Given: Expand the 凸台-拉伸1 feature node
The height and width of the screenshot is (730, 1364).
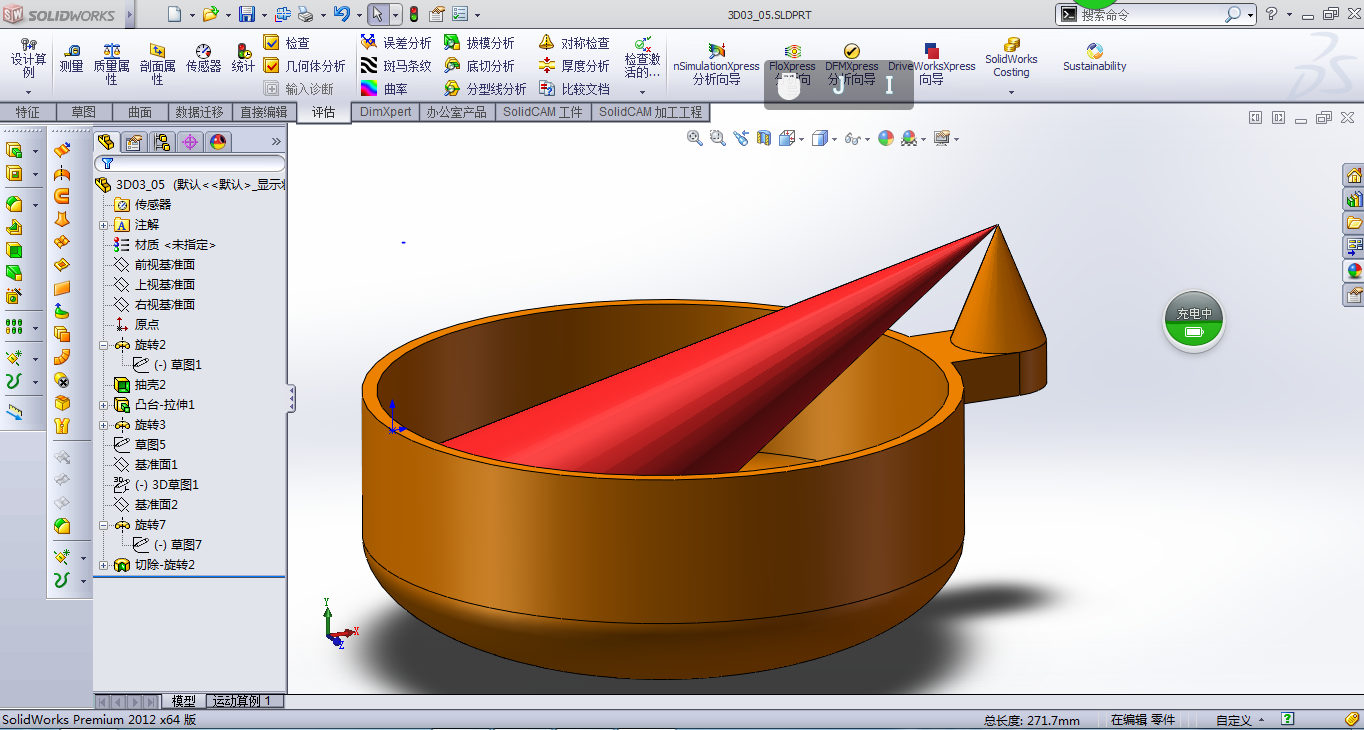Looking at the screenshot, I should tap(104, 405).
